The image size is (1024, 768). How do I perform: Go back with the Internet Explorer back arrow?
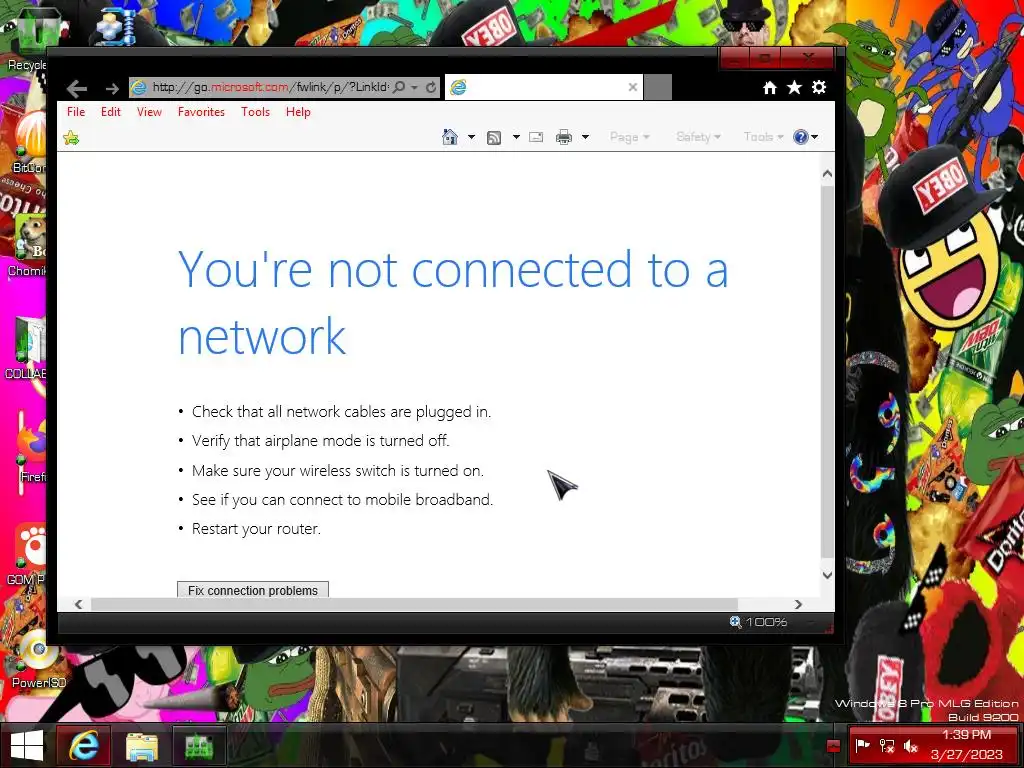click(76, 88)
